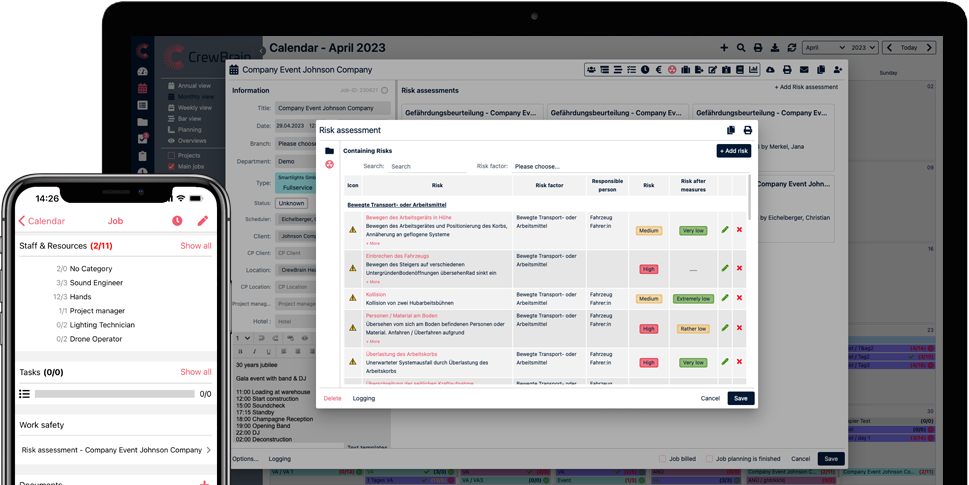Tap Show all next to Staff & Resources
The image size is (969, 485).
coord(195,246)
